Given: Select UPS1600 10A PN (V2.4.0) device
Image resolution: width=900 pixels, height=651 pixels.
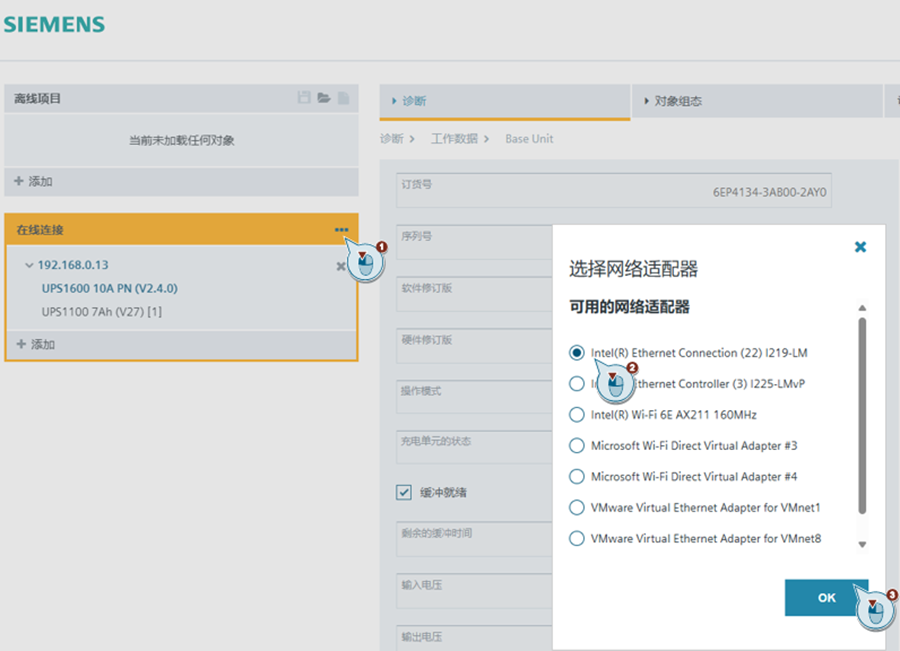Looking at the screenshot, I should coord(109,288).
